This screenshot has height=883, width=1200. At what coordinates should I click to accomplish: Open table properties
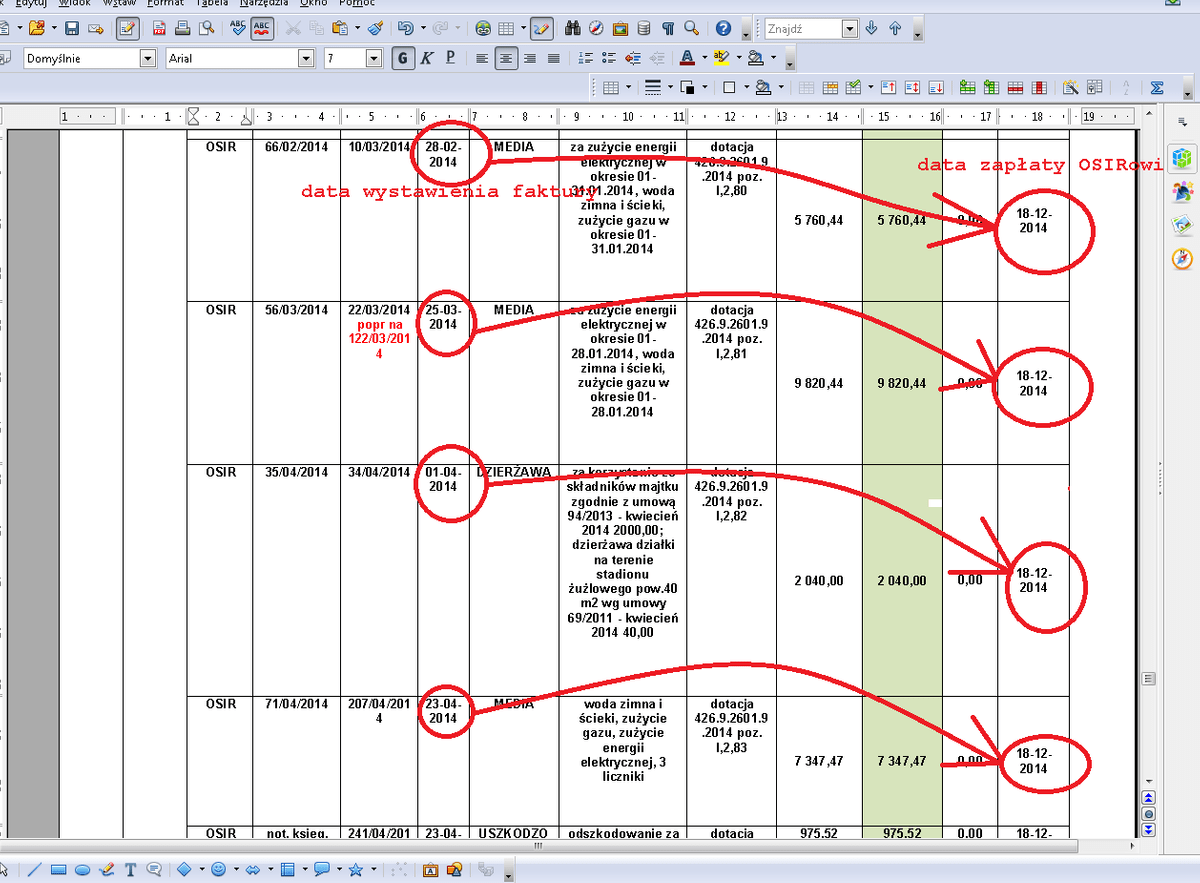1094,87
